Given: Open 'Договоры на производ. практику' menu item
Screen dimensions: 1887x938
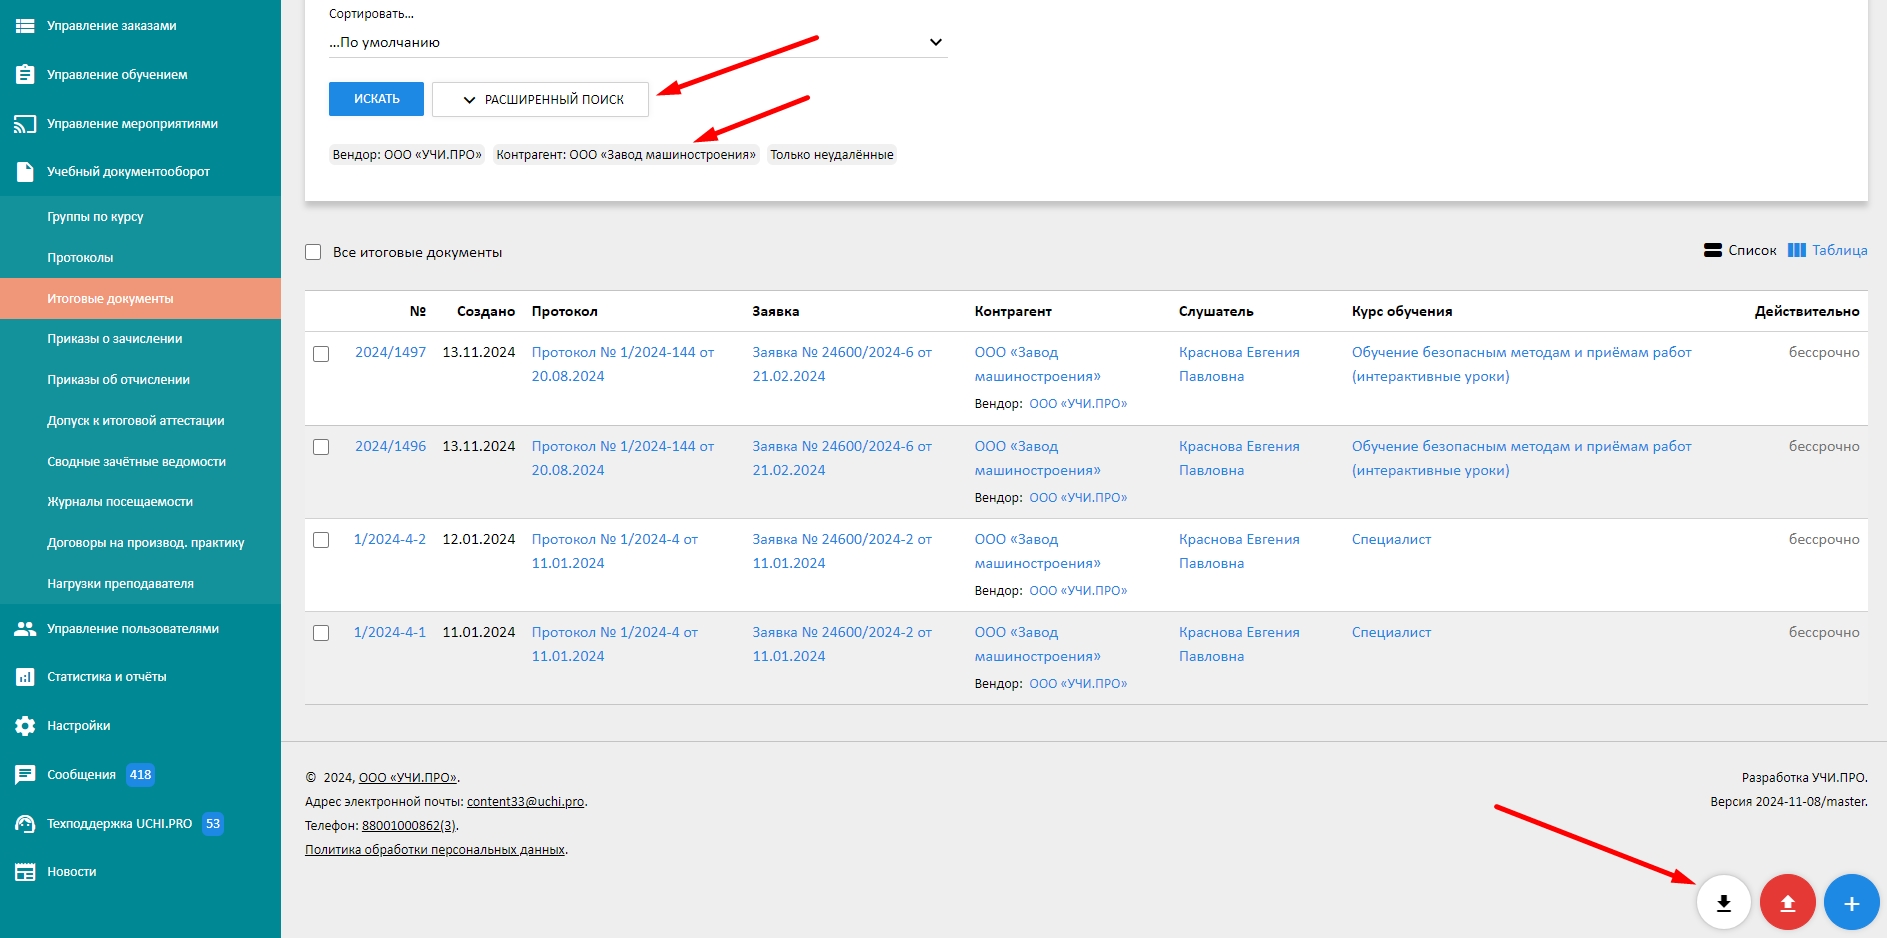Looking at the screenshot, I should (140, 543).
